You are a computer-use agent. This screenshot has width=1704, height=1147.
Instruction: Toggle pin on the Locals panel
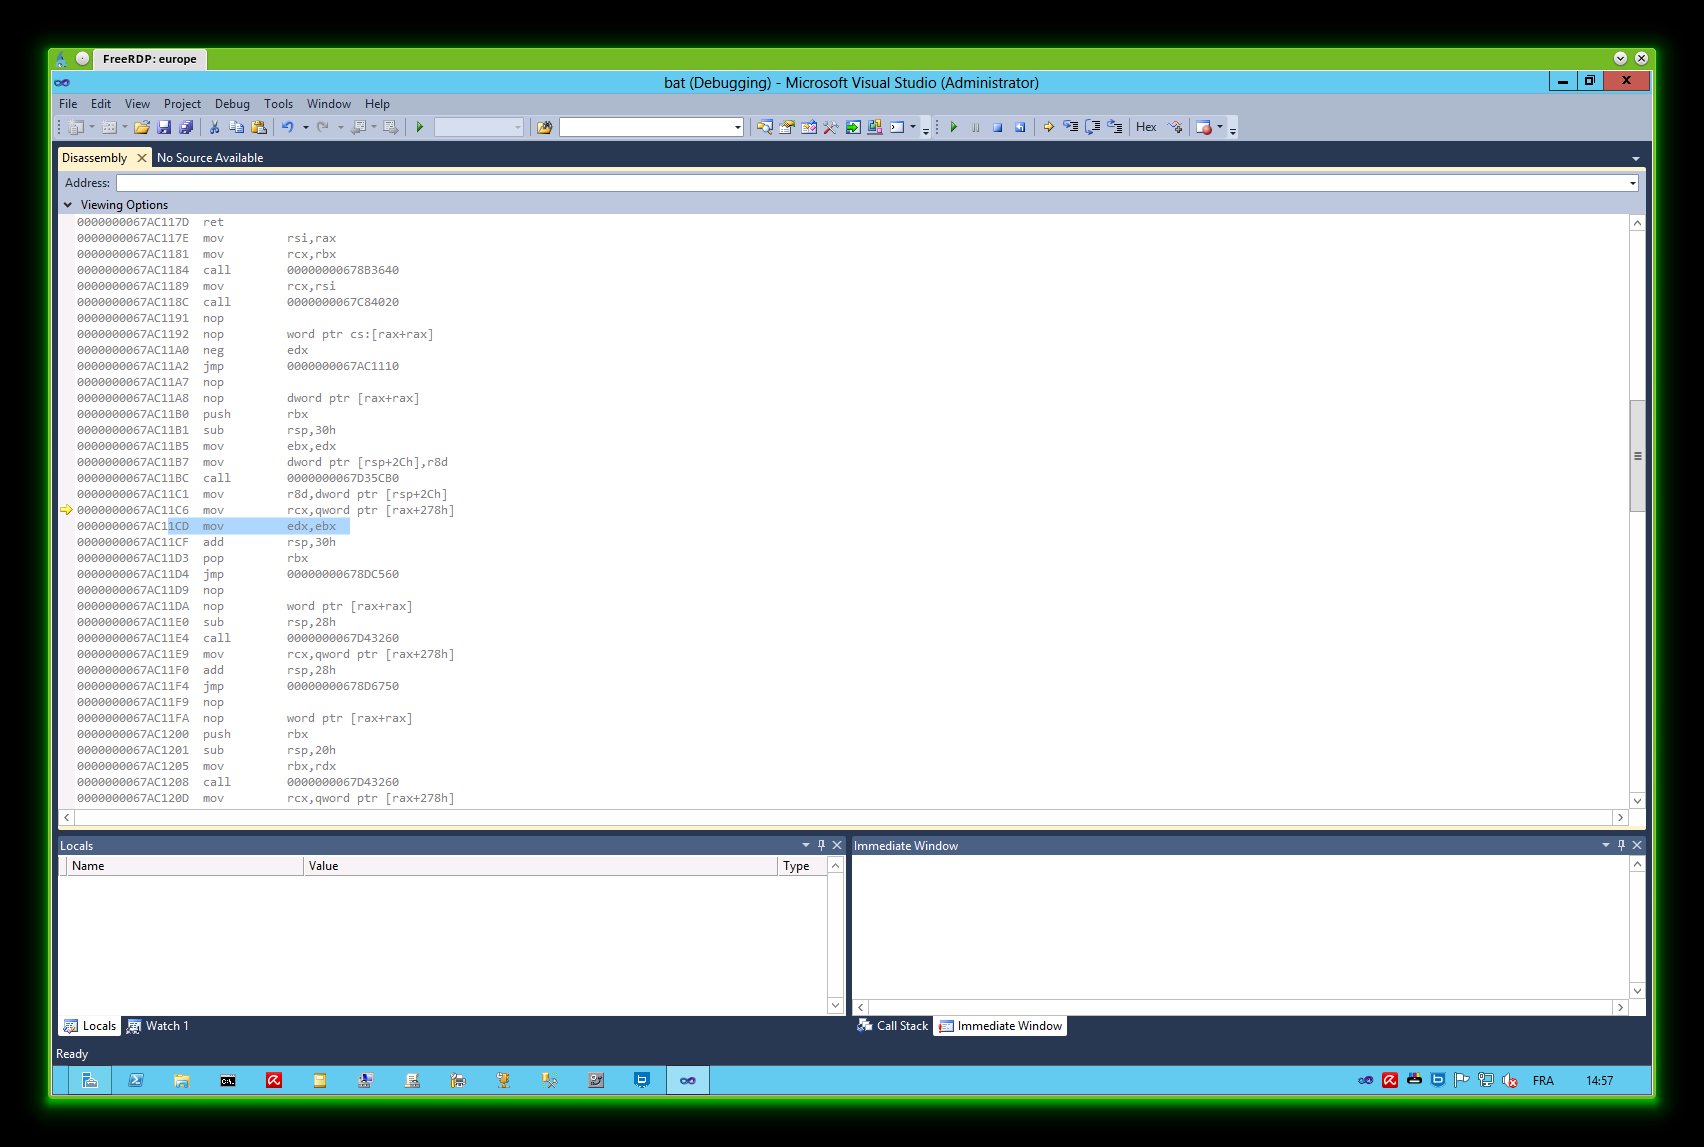821,845
